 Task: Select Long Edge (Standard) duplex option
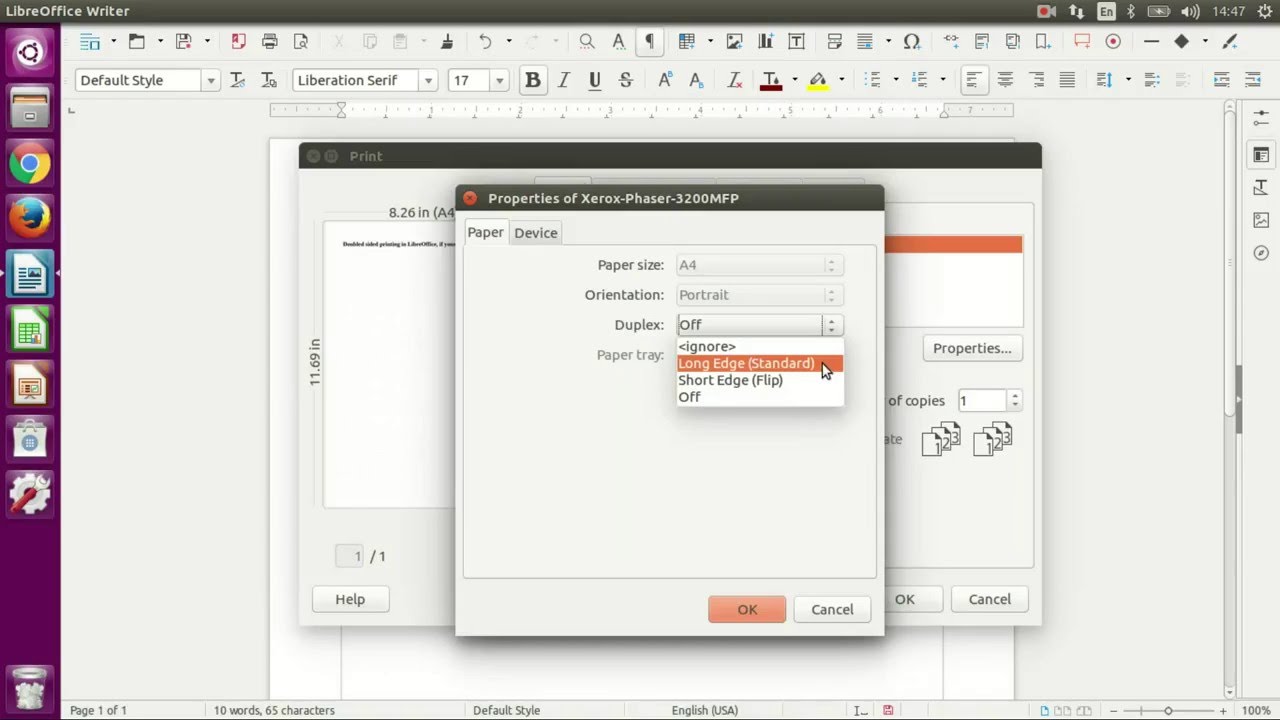(x=760, y=363)
